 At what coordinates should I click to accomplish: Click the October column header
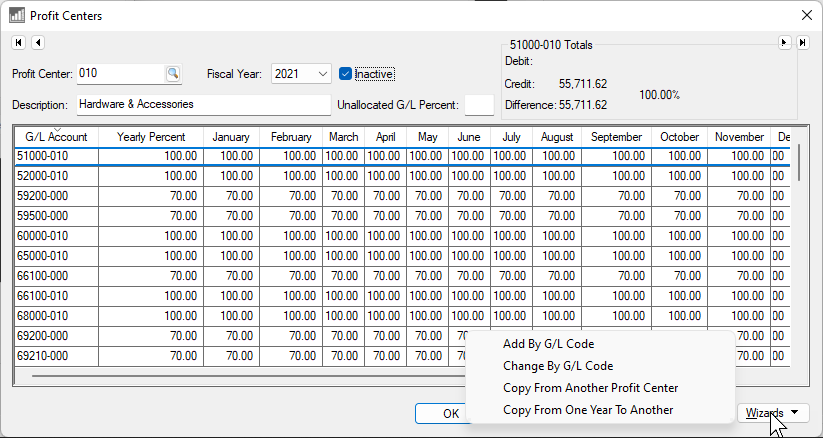(679, 137)
